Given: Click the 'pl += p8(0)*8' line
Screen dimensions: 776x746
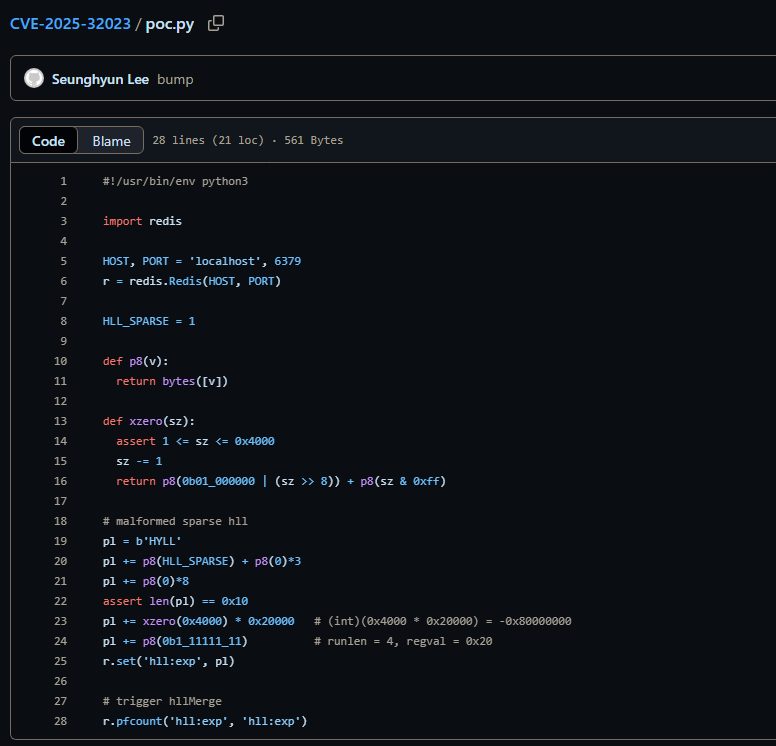Looking at the screenshot, I should tap(146, 581).
